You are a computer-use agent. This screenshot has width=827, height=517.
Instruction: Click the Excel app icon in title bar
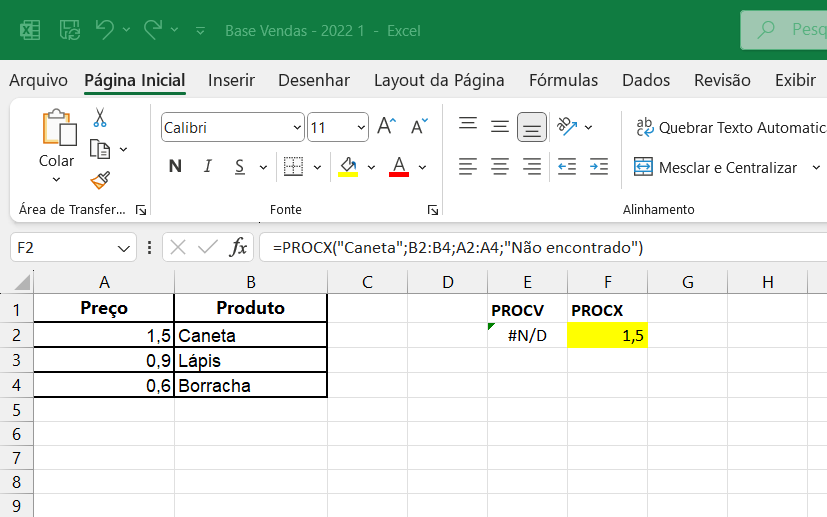click(x=30, y=30)
